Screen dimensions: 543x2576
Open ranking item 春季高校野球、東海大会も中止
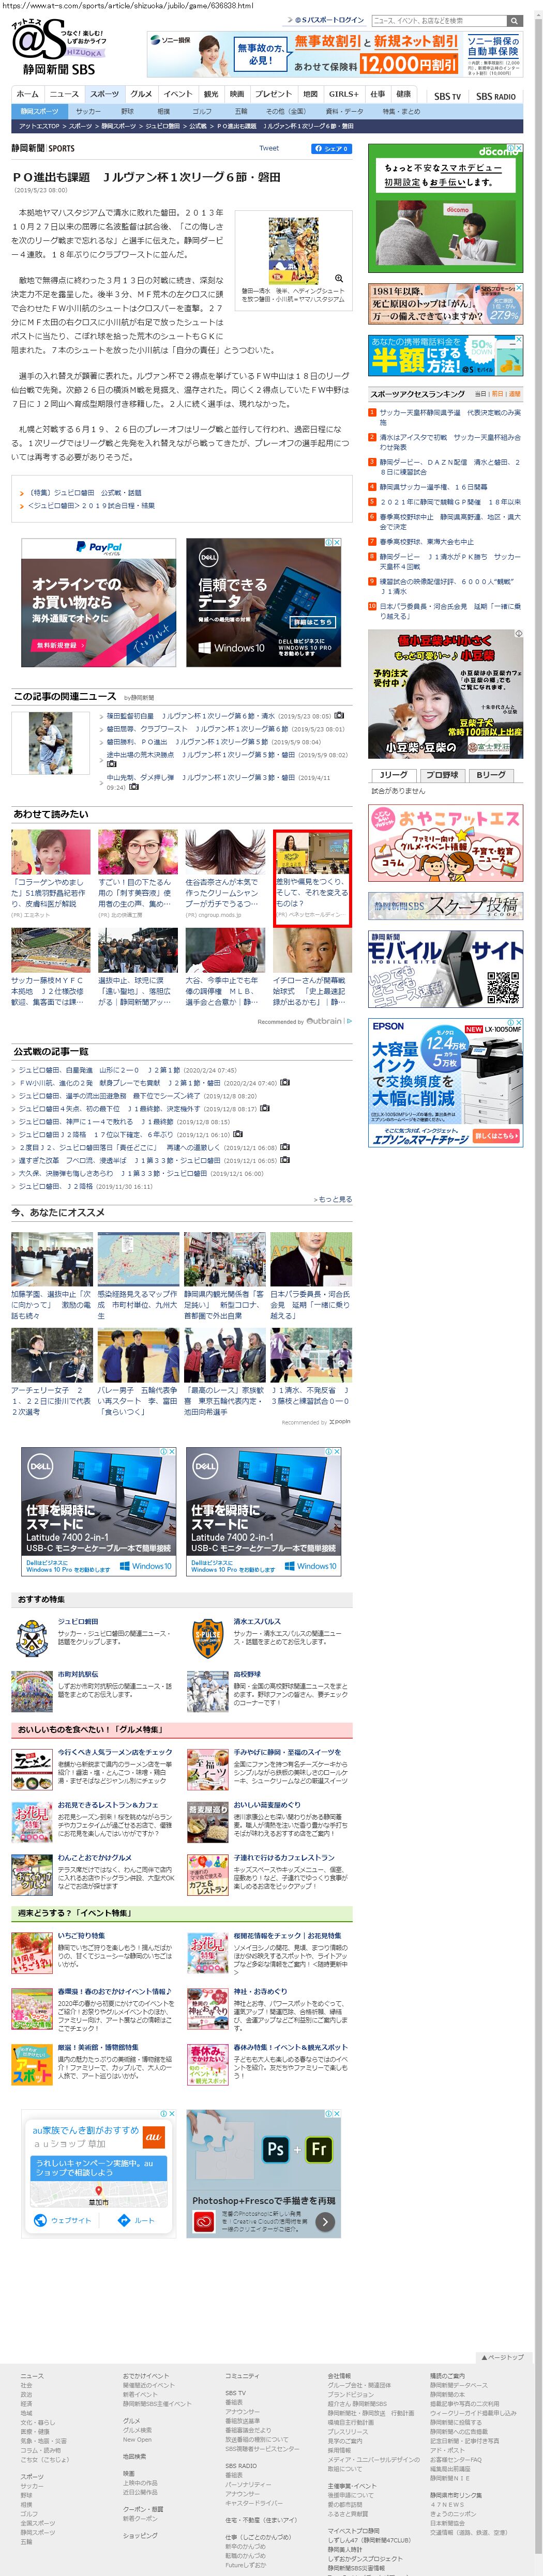click(426, 541)
